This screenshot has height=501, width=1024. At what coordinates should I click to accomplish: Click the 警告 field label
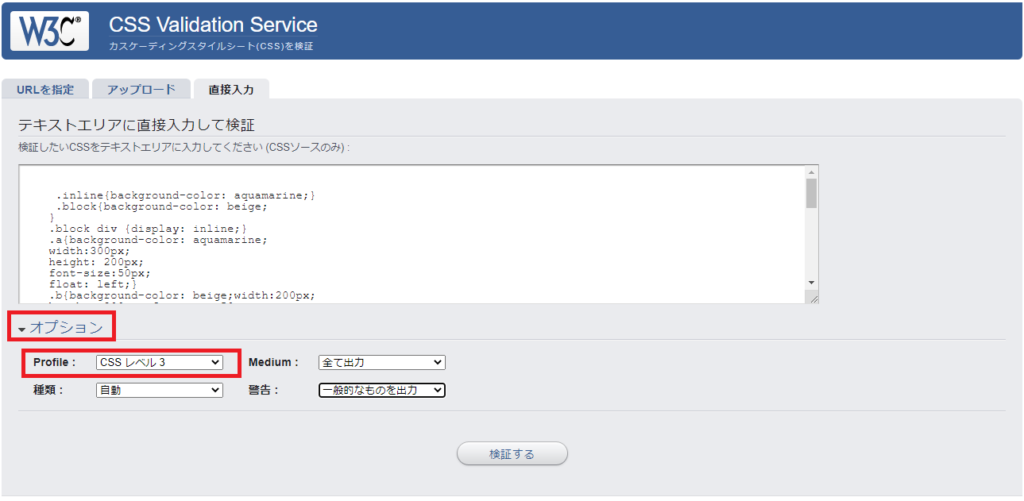coord(263,390)
